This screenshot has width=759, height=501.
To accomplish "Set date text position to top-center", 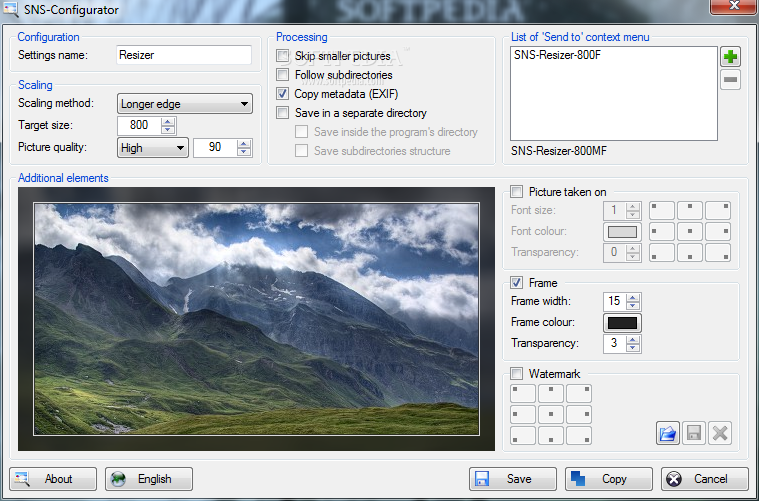I will (690, 211).
